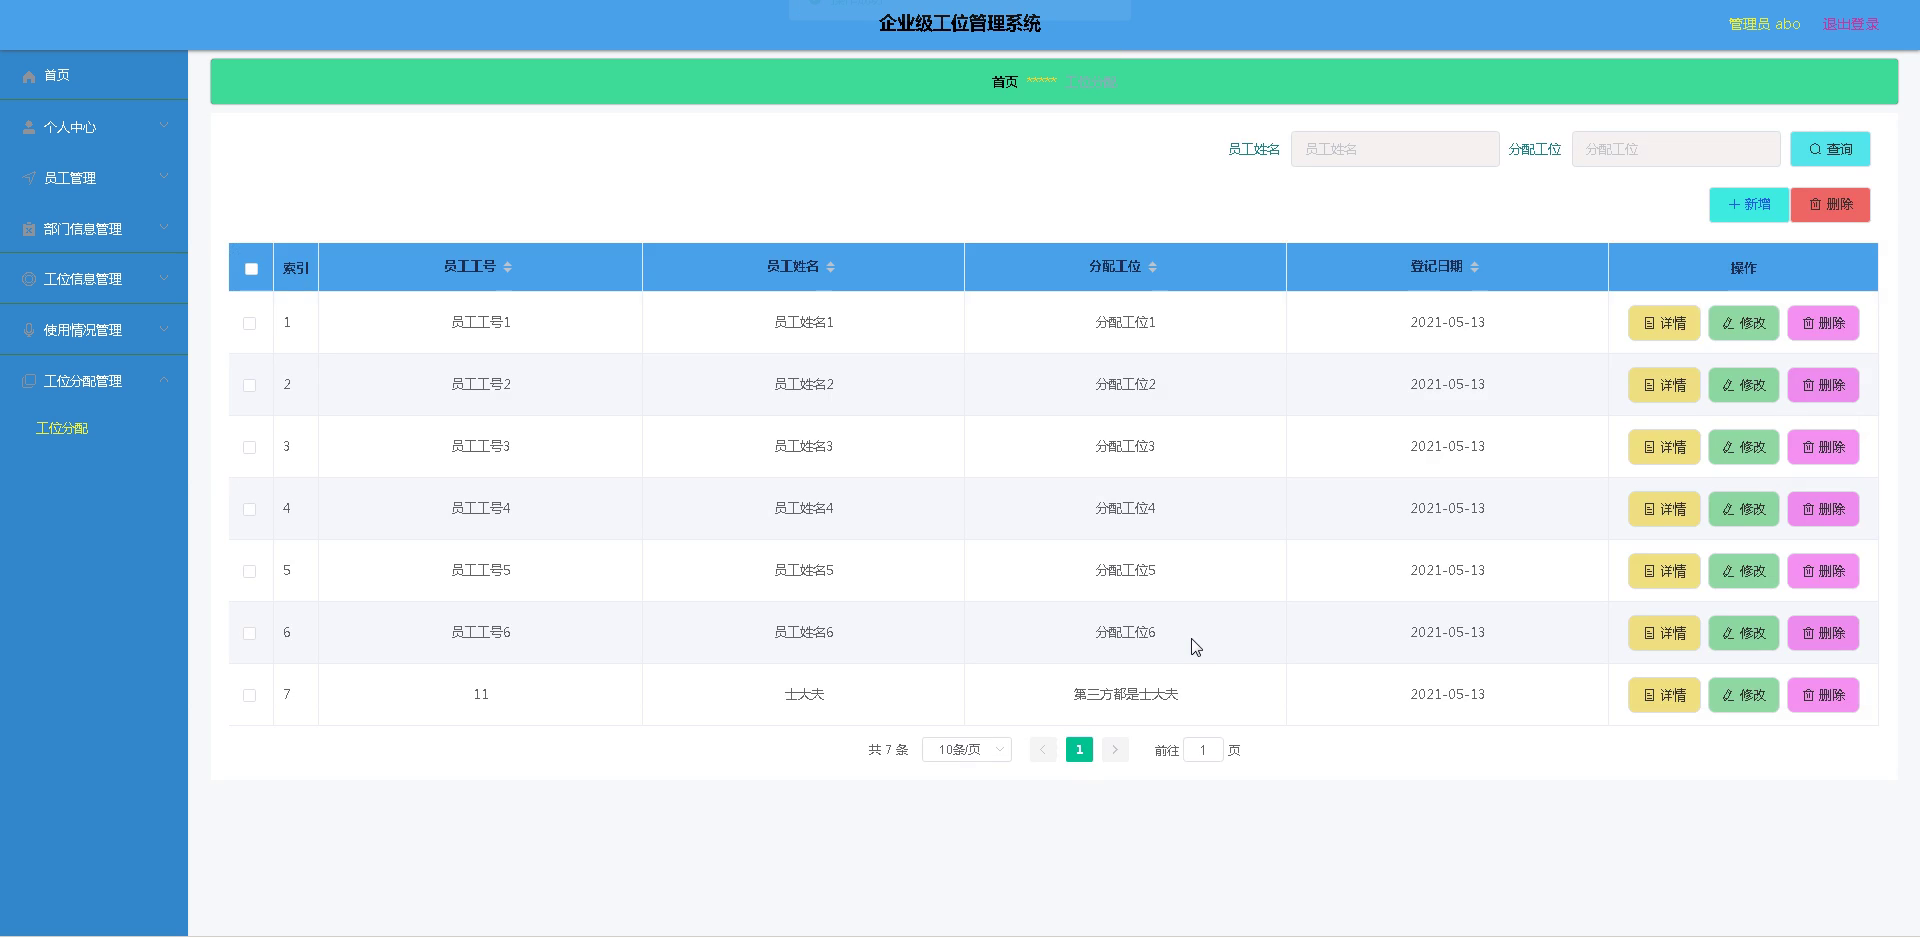
Task: Click the cell 第三方都是士大夫
Action: coord(1126,695)
